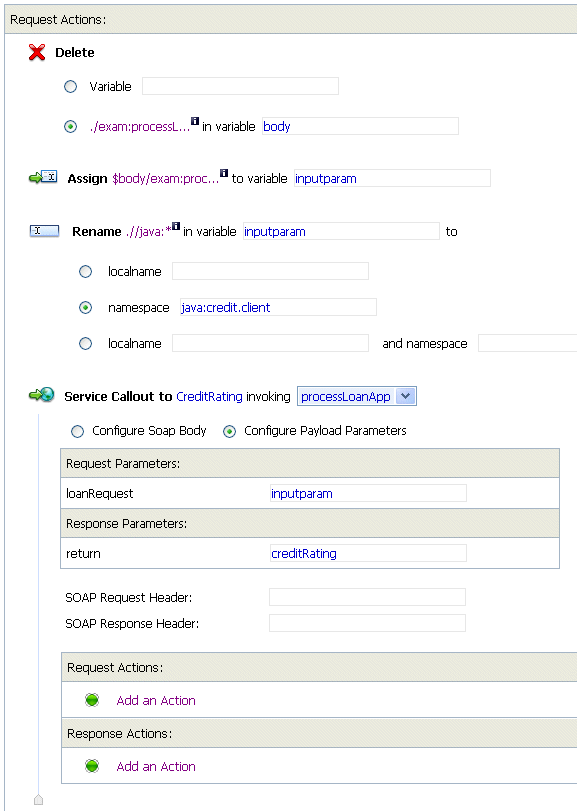
Task: Click the Response Parameters: header row
Action: coord(310,523)
